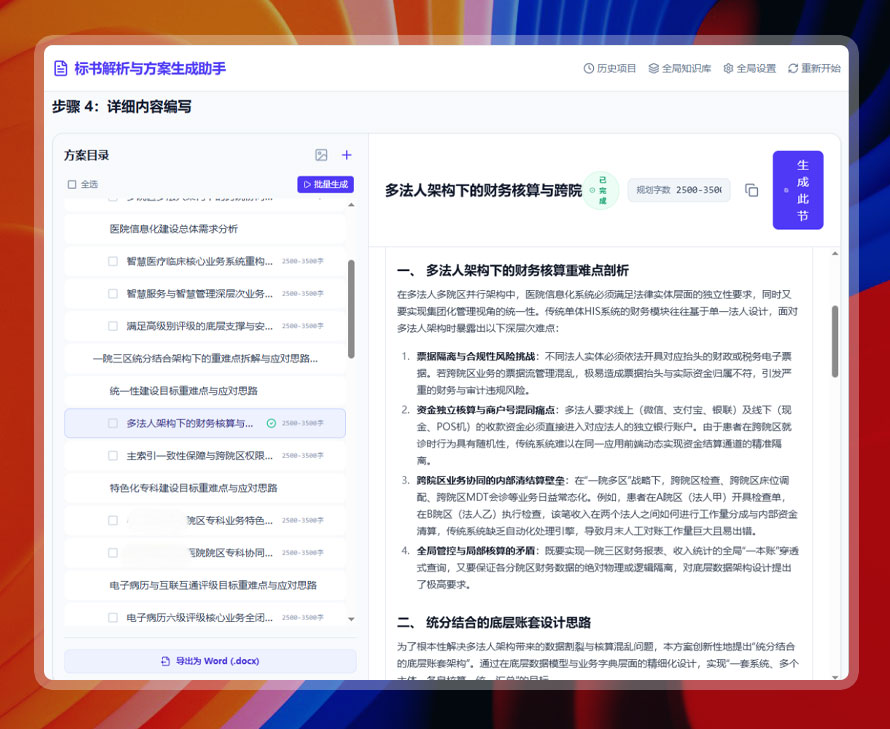The image size is (890, 729).
Task: Click the section title 多法人架构下的财务核算与跨院
Action: point(484,190)
